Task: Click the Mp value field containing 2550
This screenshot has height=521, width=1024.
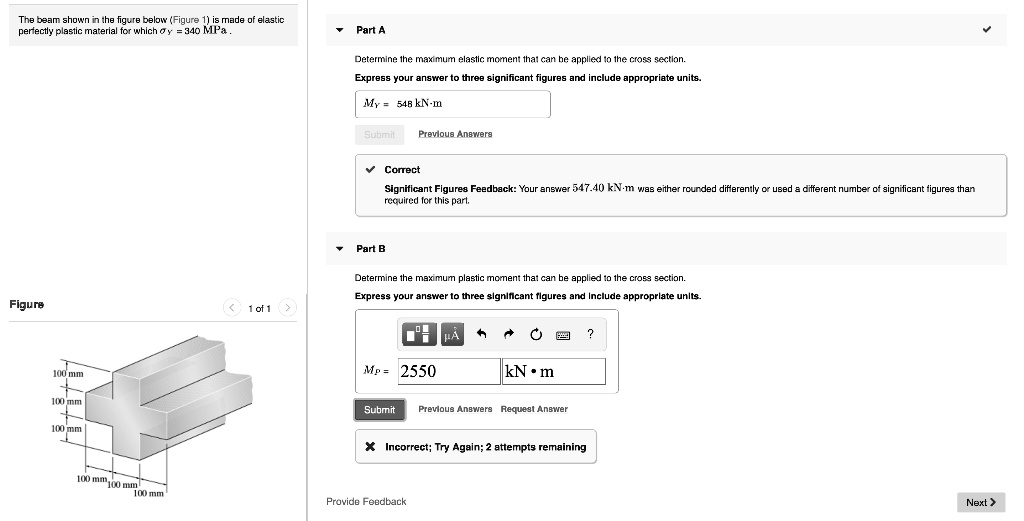Action: (449, 372)
